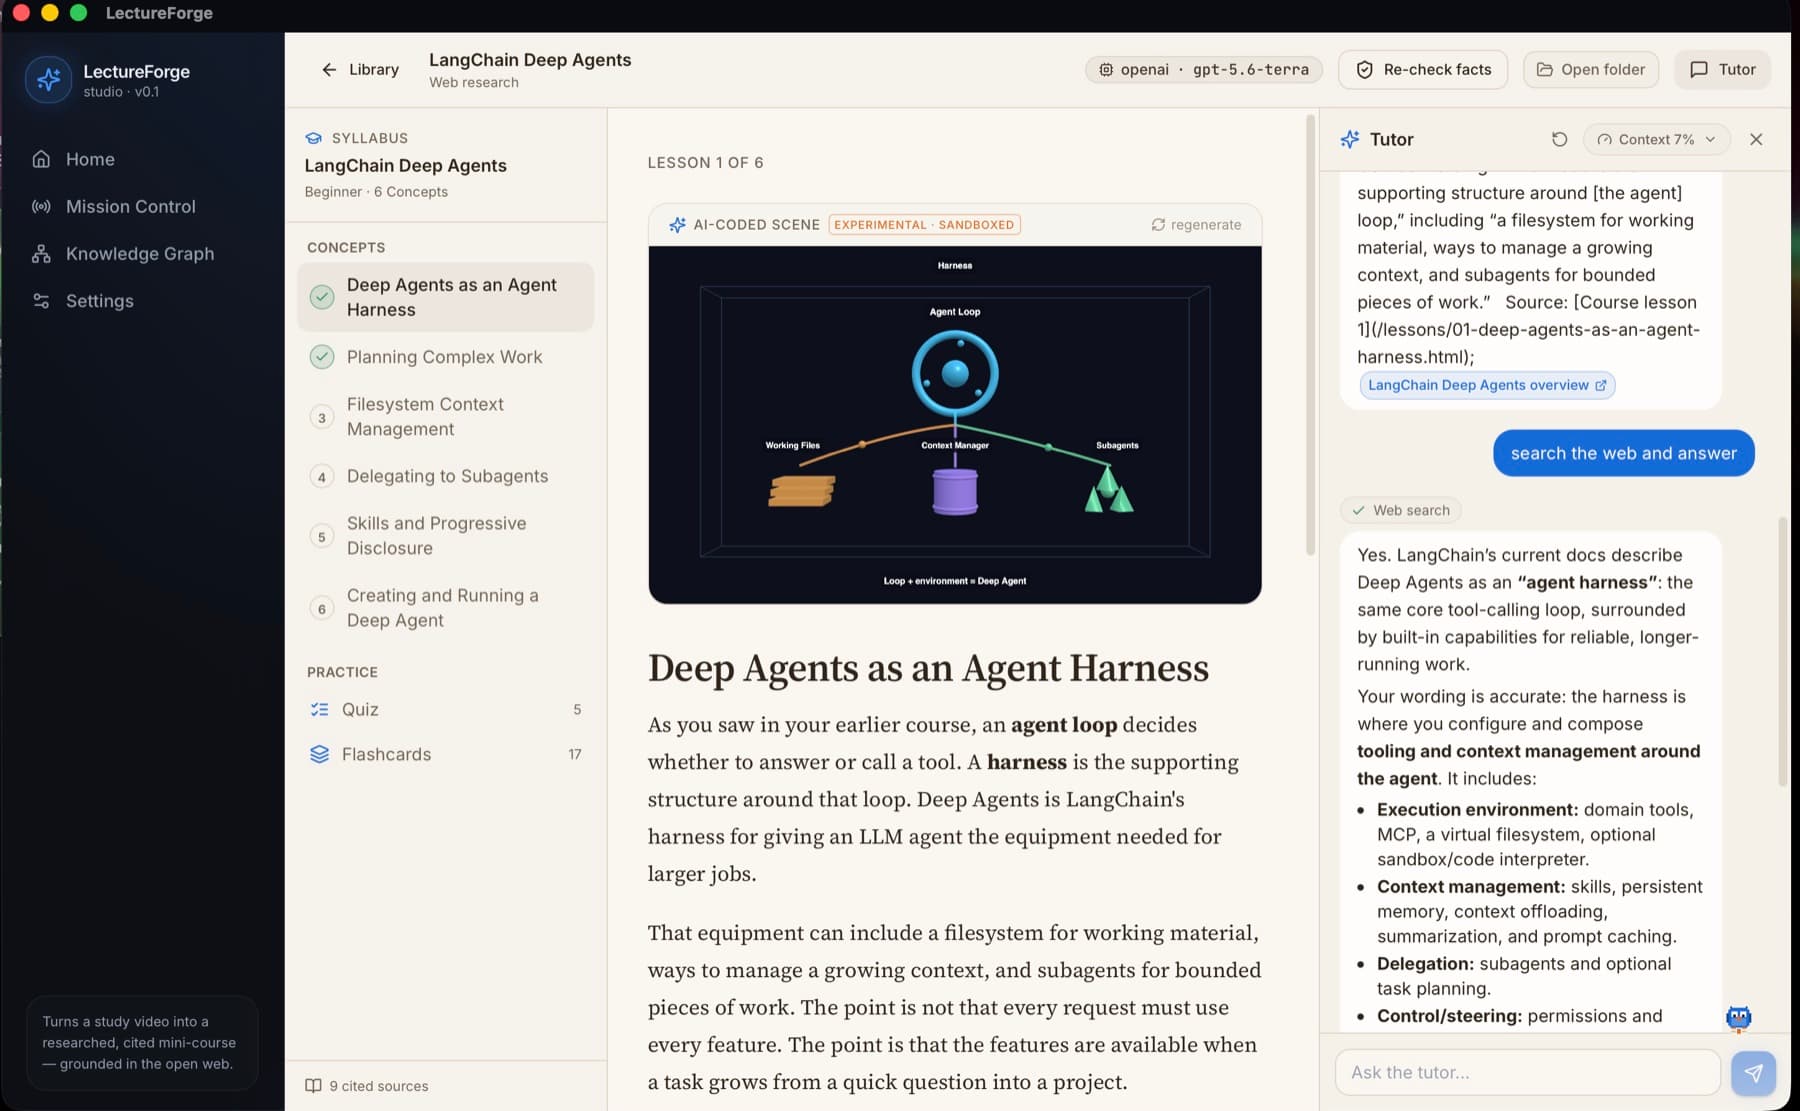Click the openai gpt-5.6-terra model chip
1800x1111 pixels.
pyautogui.click(x=1204, y=69)
